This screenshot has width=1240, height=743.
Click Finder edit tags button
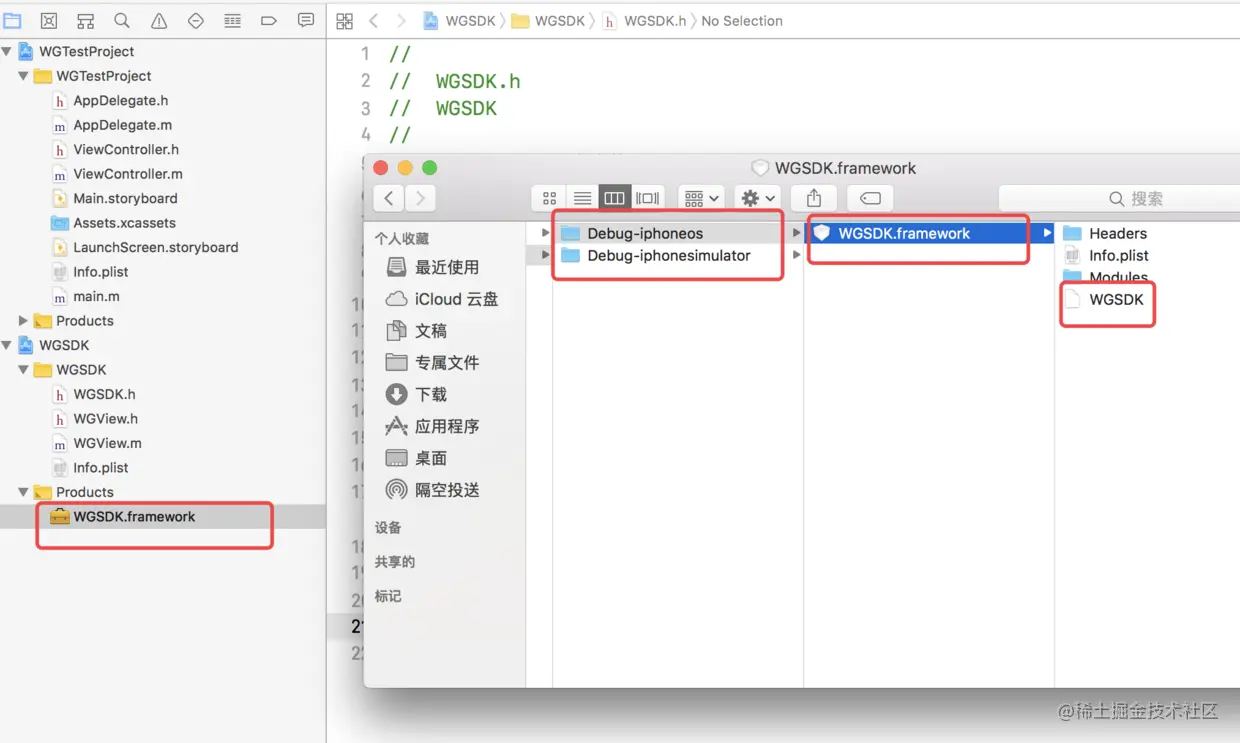click(870, 198)
